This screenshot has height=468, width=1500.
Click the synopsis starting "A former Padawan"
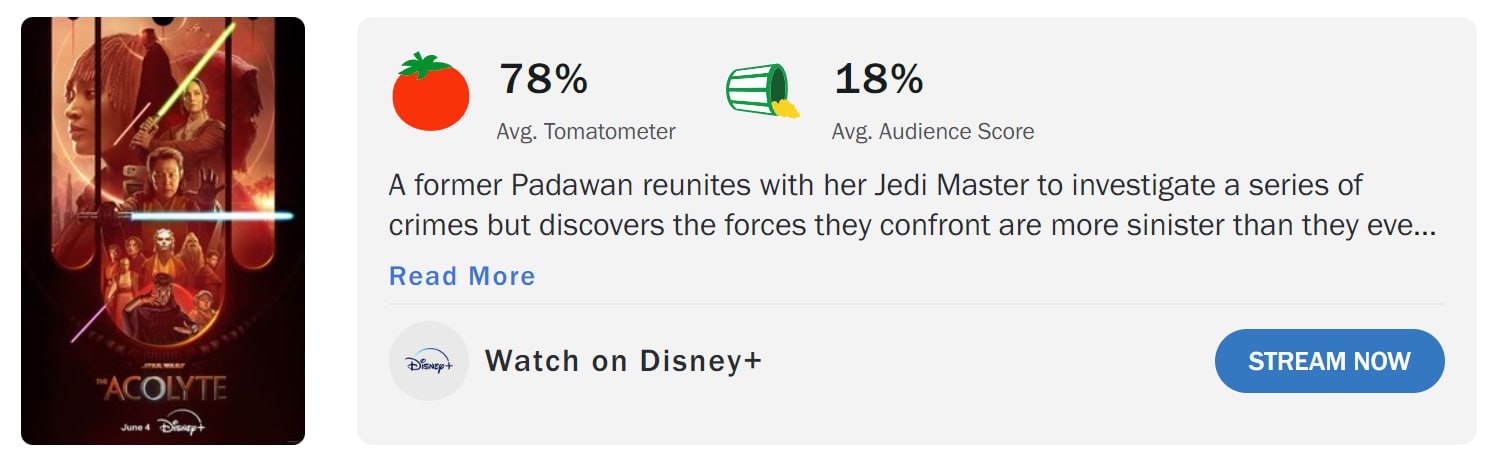[x=913, y=206]
